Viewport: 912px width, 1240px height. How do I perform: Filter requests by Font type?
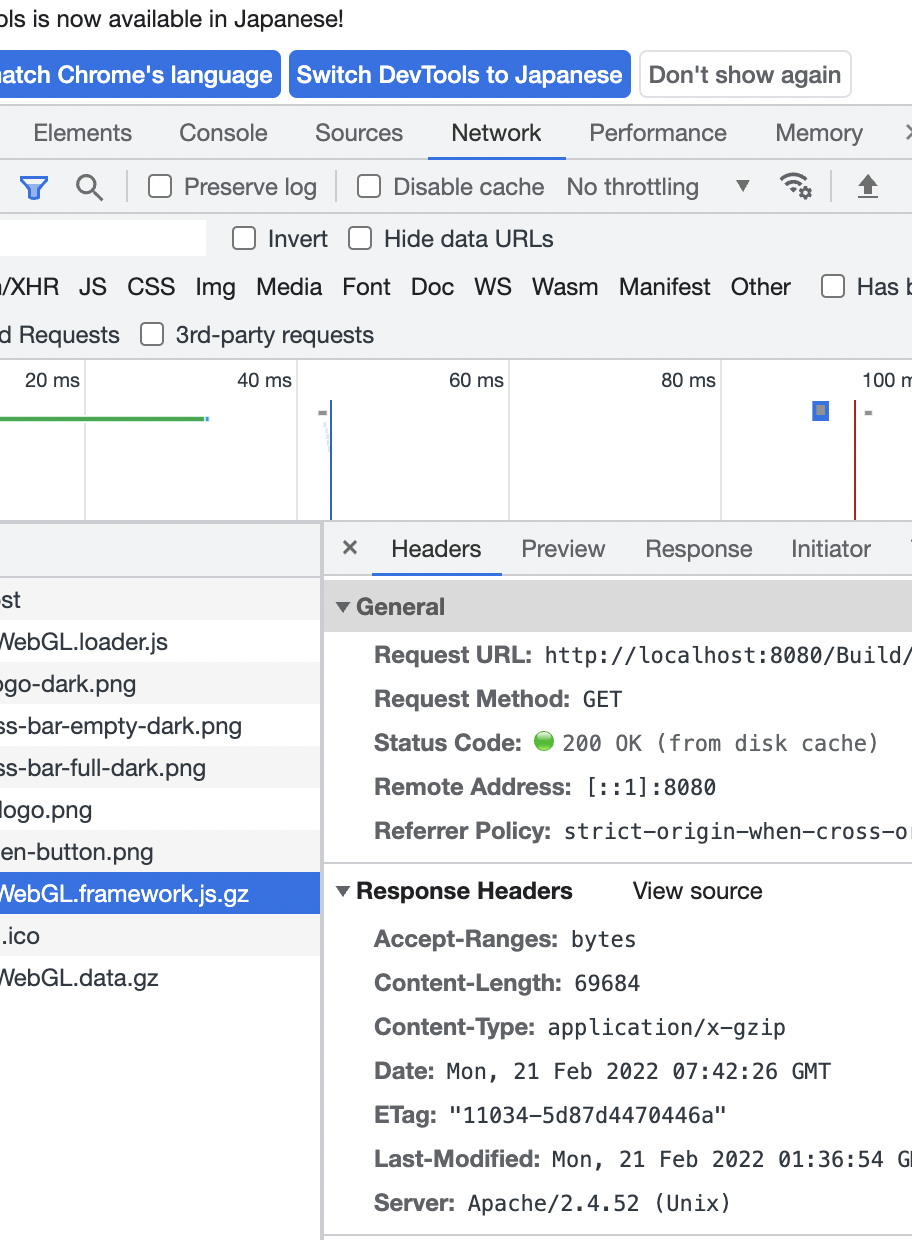(x=366, y=287)
